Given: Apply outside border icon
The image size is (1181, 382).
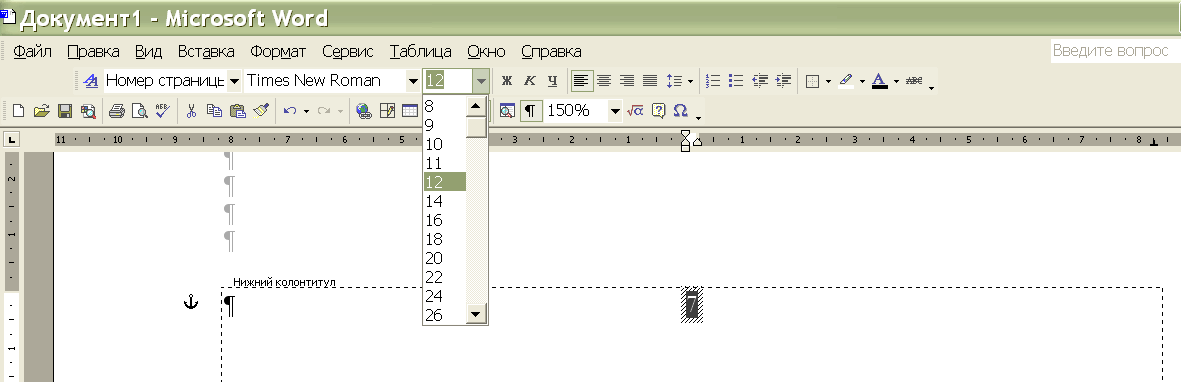Looking at the screenshot, I should tap(812, 81).
